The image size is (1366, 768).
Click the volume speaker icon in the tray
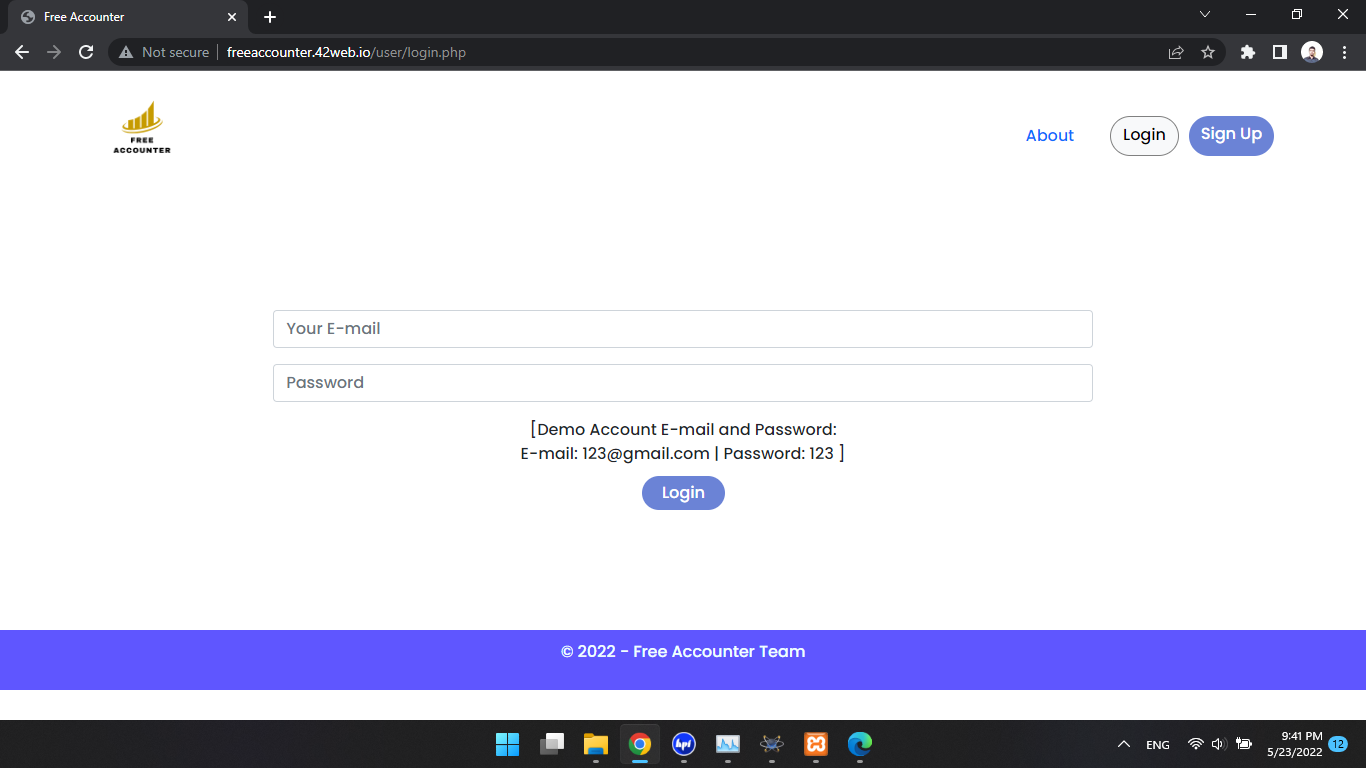pos(1217,744)
